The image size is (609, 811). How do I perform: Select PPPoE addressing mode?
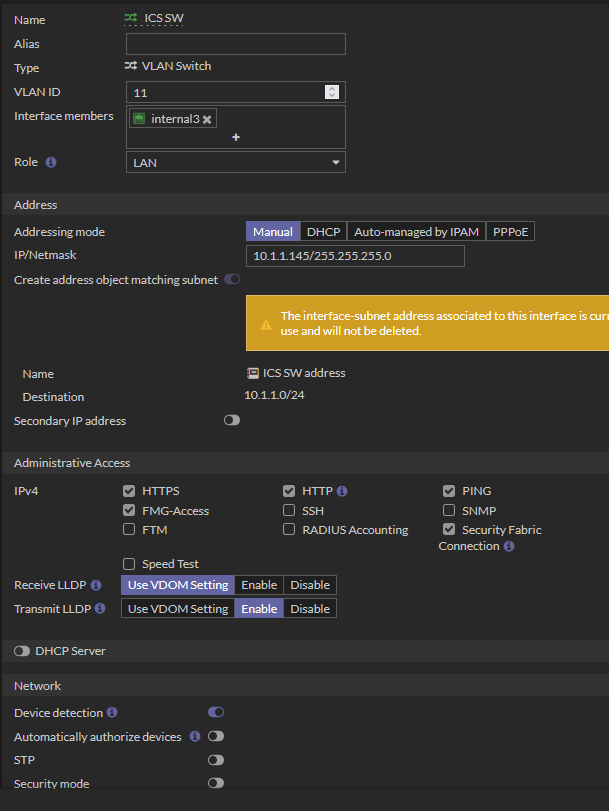click(x=510, y=232)
